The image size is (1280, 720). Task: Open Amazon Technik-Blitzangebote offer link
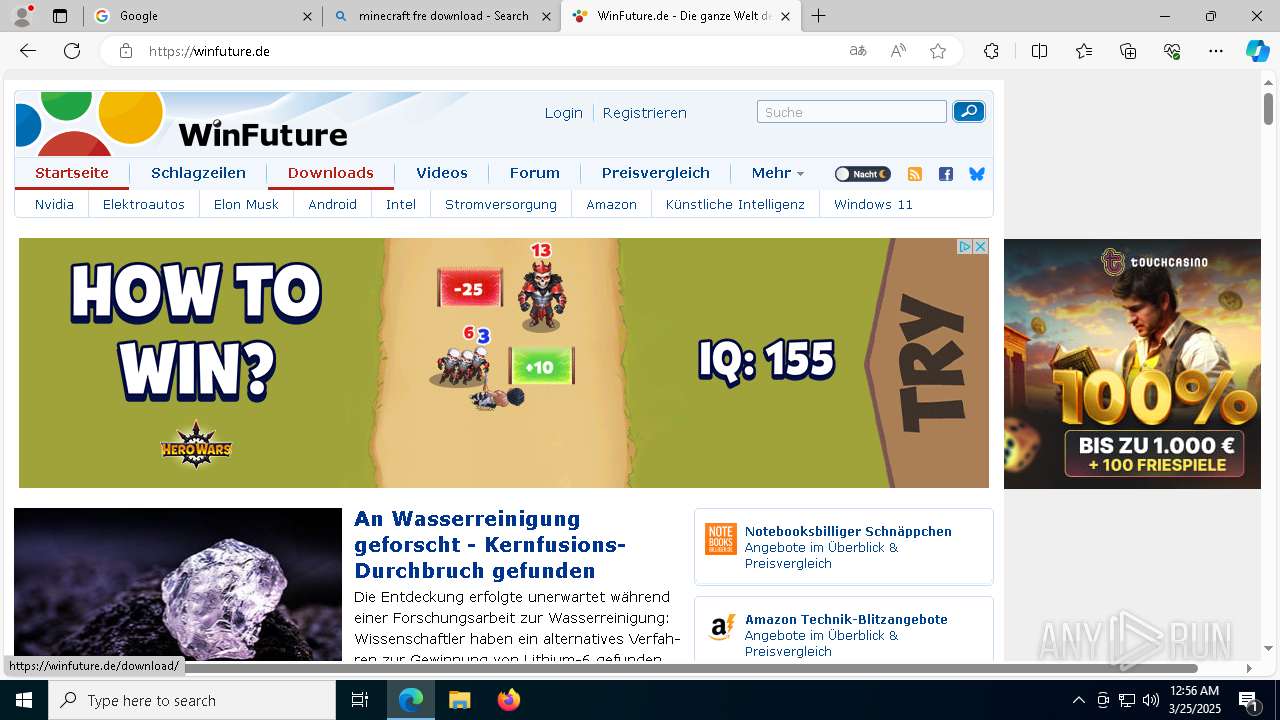[x=846, y=619]
